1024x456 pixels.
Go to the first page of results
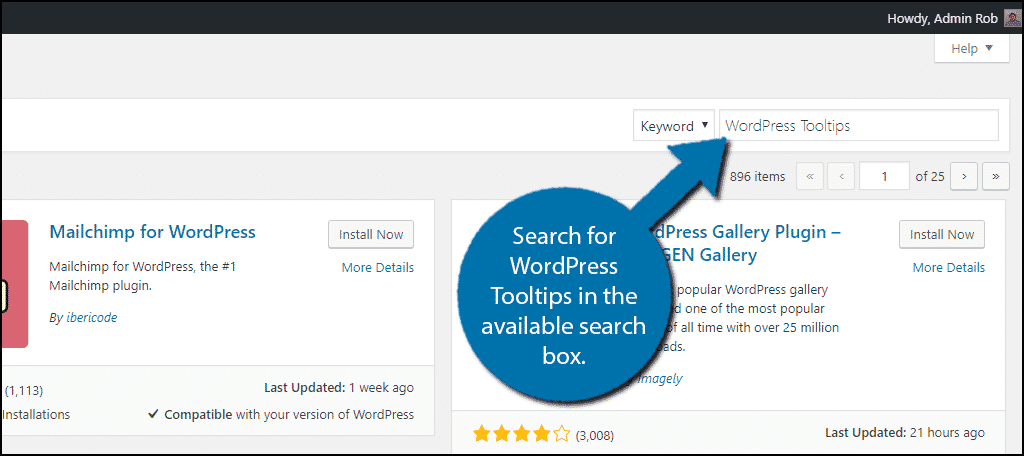coord(810,176)
